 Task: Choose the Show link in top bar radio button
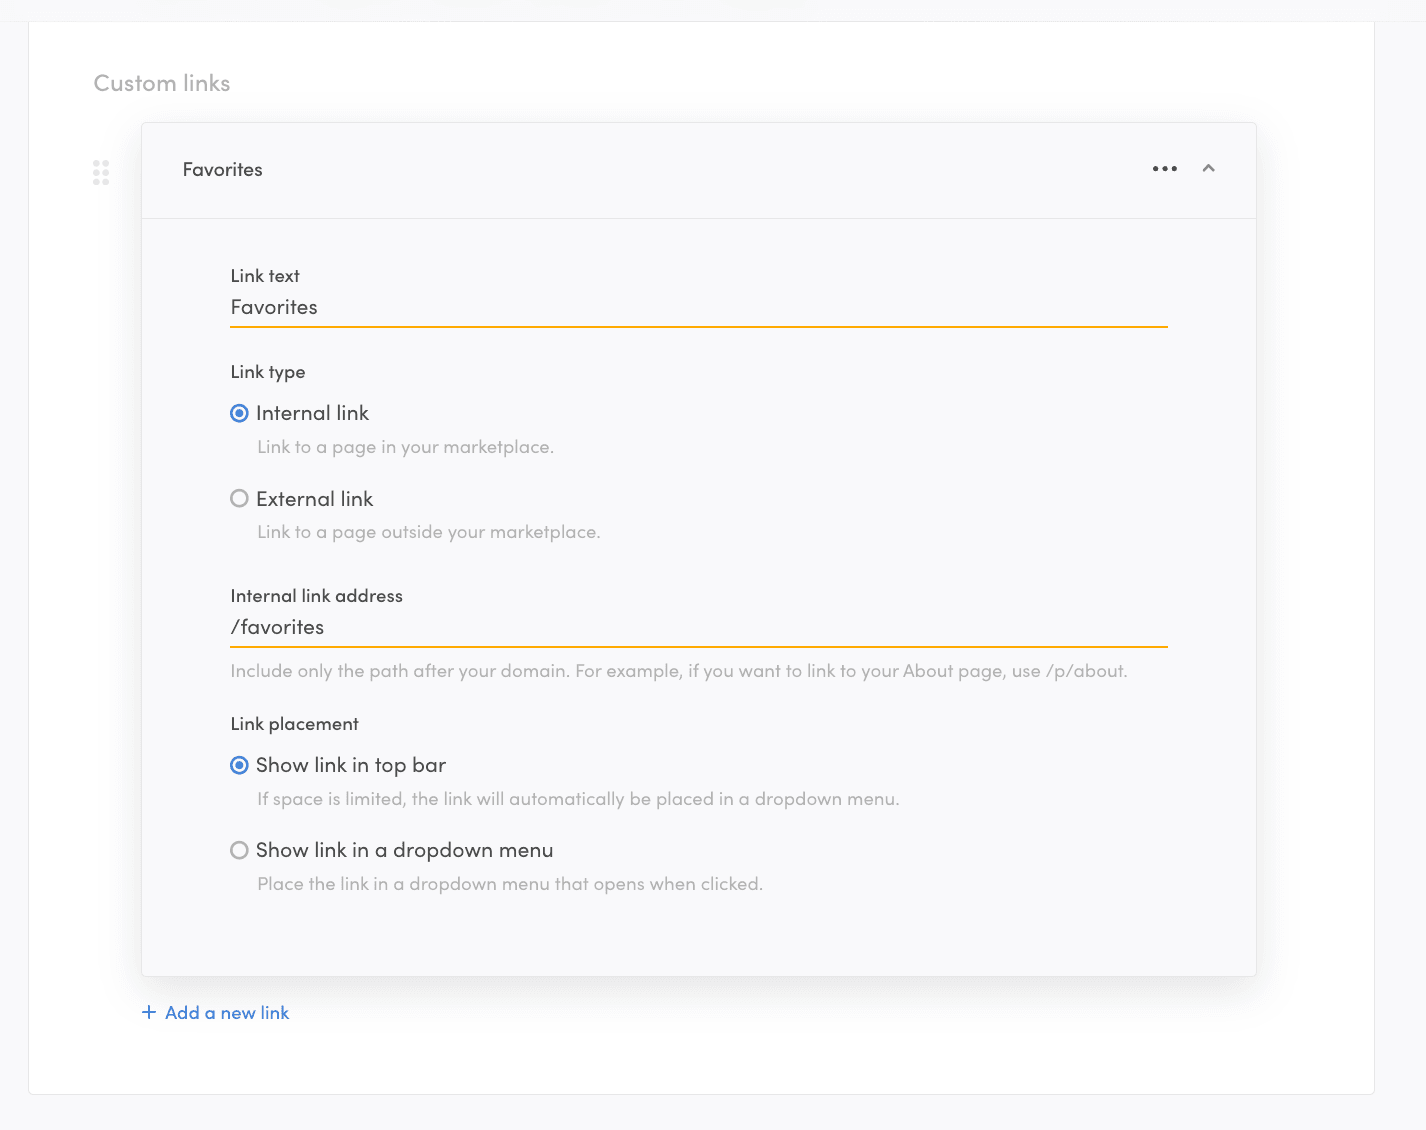click(239, 765)
